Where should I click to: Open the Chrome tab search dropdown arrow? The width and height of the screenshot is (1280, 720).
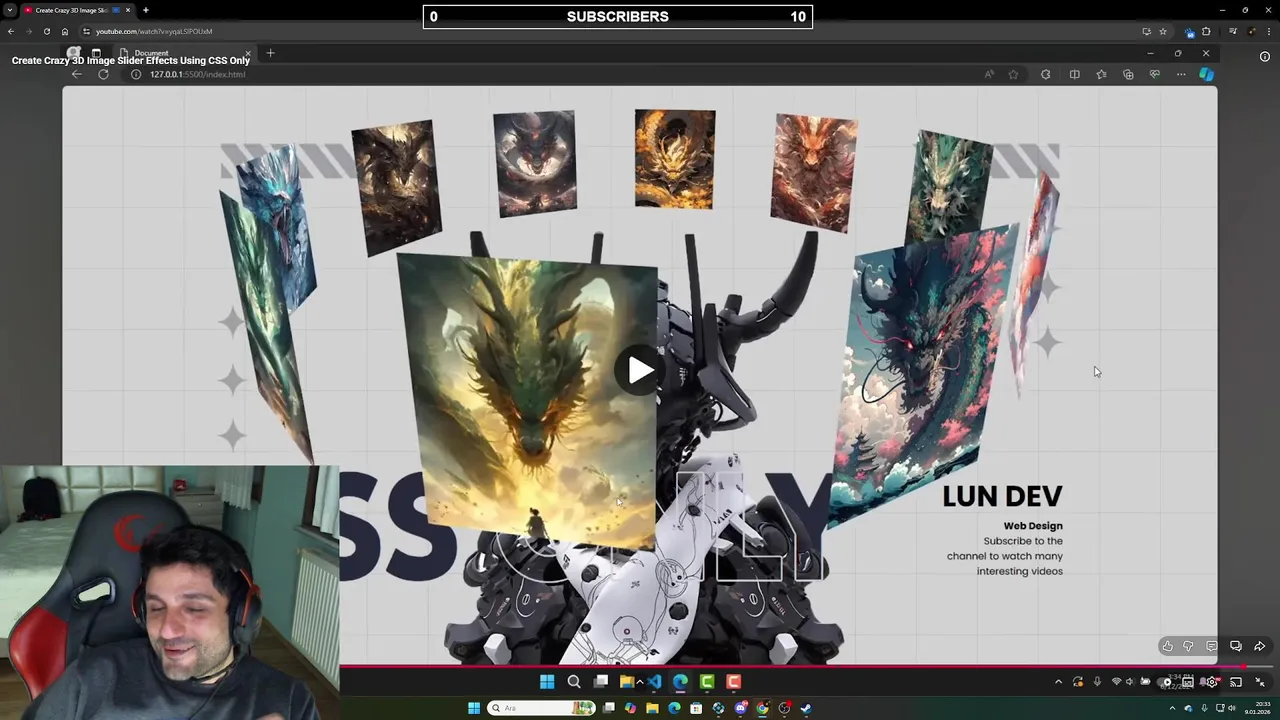click(x=10, y=10)
